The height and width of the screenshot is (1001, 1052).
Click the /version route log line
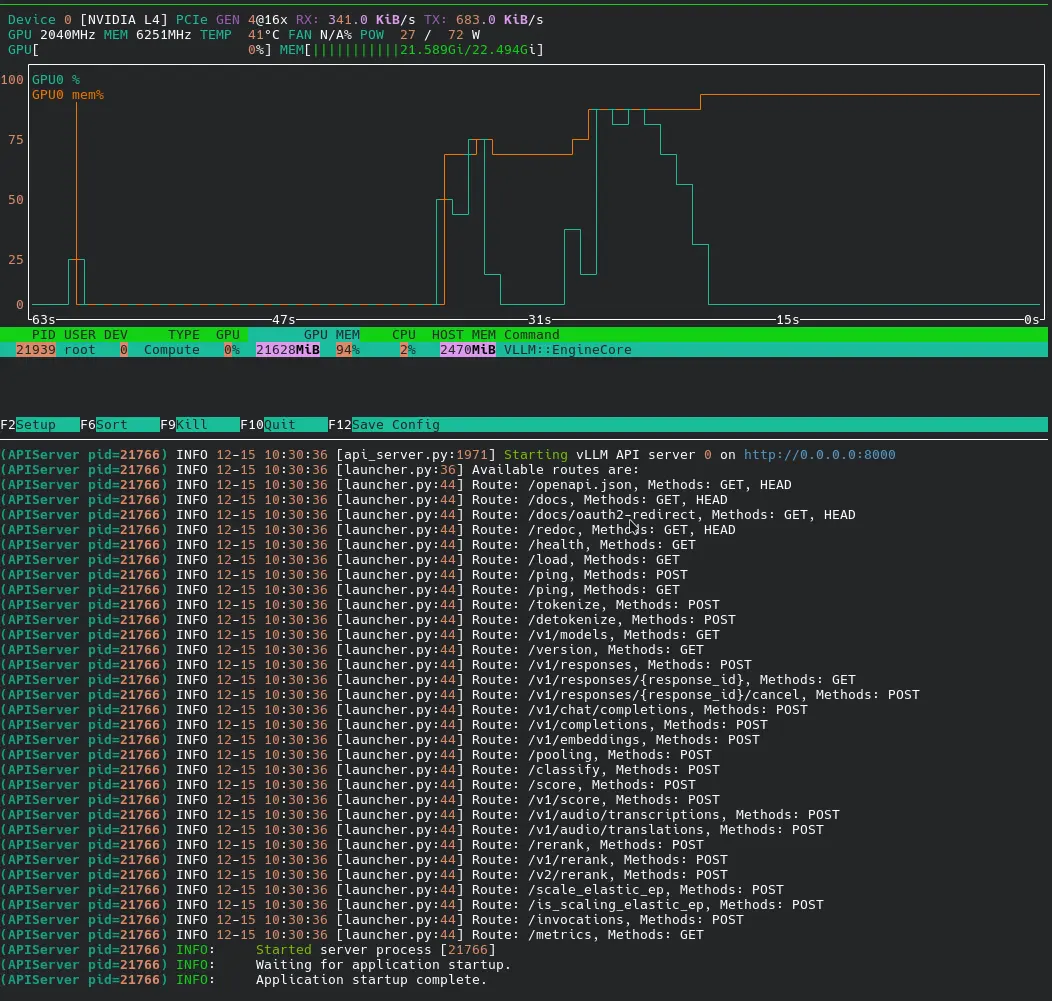(x=352, y=649)
